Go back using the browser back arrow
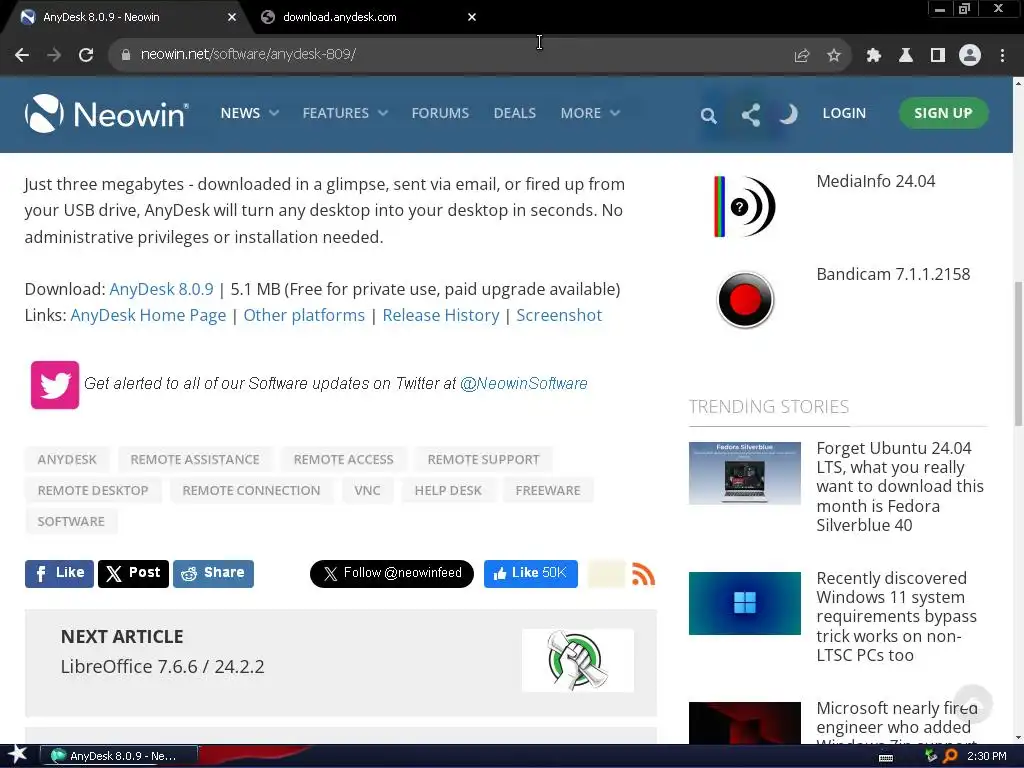 point(22,55)
